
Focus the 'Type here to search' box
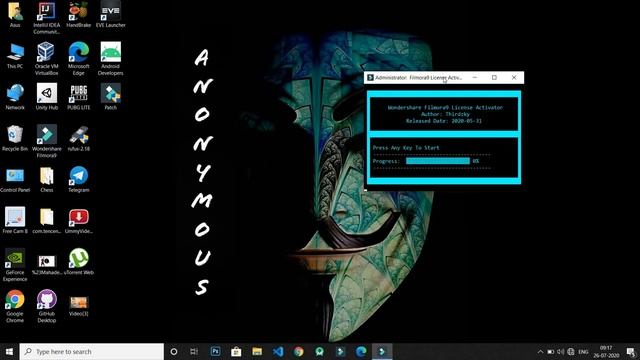[91, 351]
